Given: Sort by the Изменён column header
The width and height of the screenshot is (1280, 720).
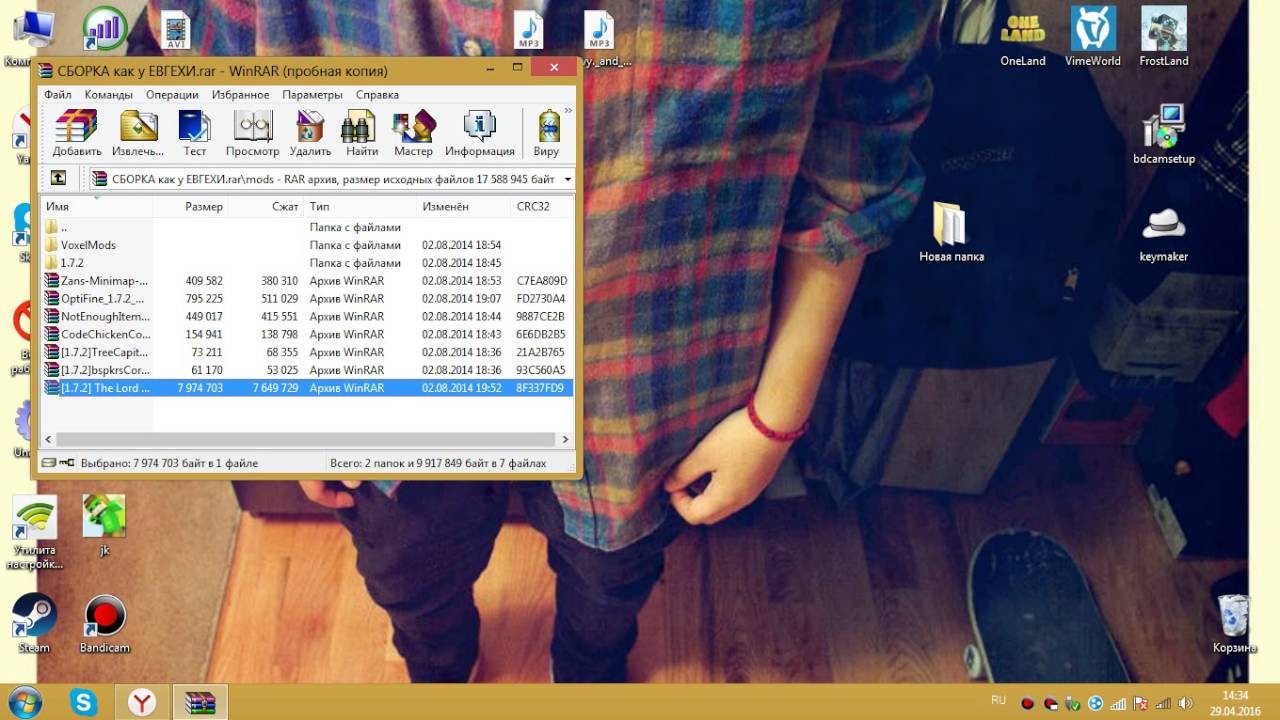Looking at the screenshot, I should 463,206.
